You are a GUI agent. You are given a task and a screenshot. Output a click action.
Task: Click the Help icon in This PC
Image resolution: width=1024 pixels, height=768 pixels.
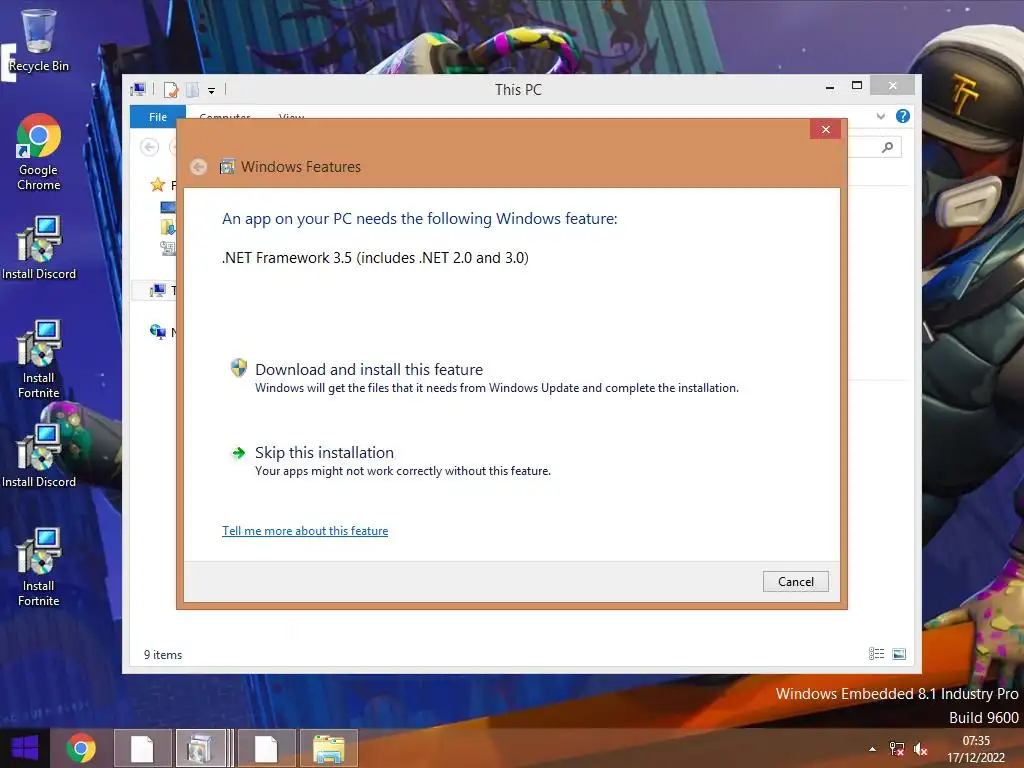click(x=903, y=116)
